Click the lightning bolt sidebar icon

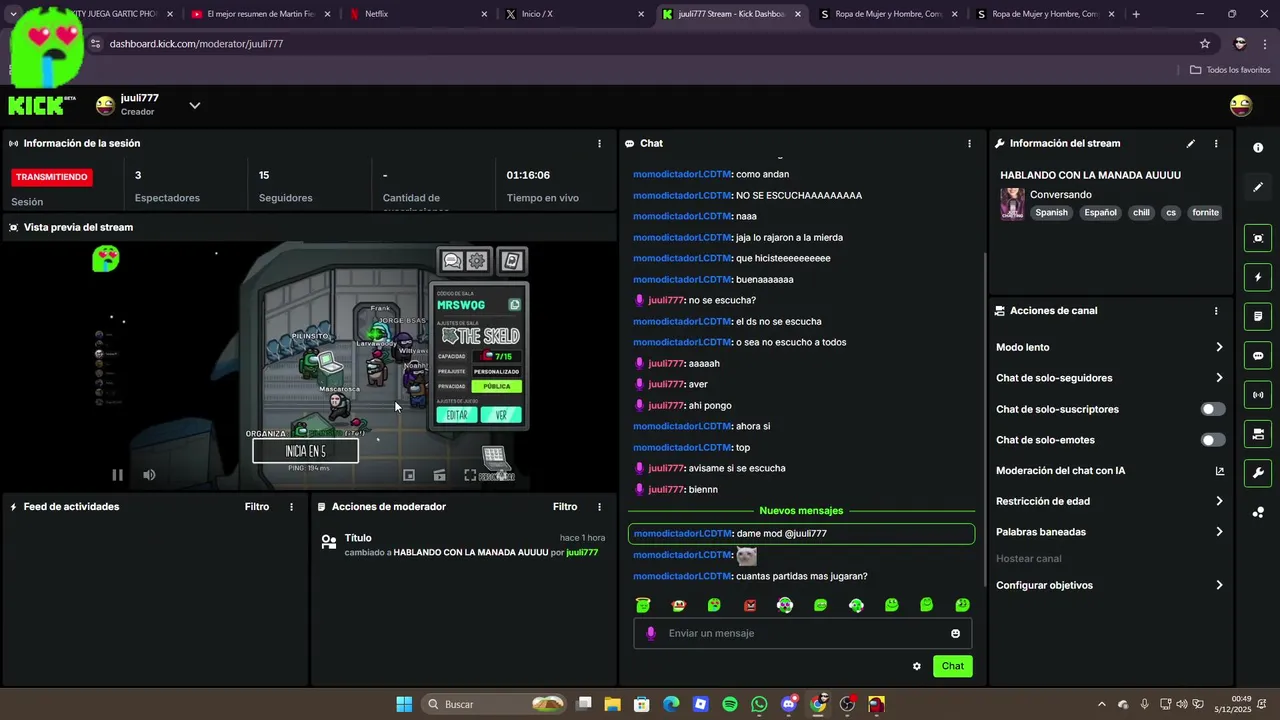point(1258,277)
